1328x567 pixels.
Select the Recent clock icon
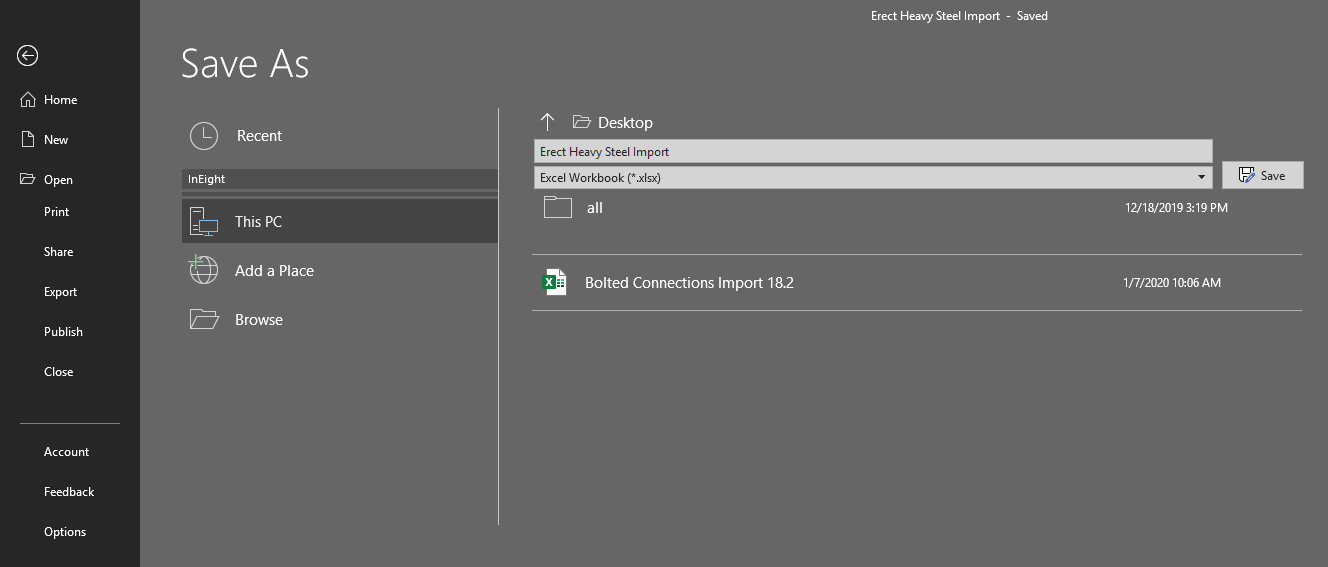pos(204,136)
